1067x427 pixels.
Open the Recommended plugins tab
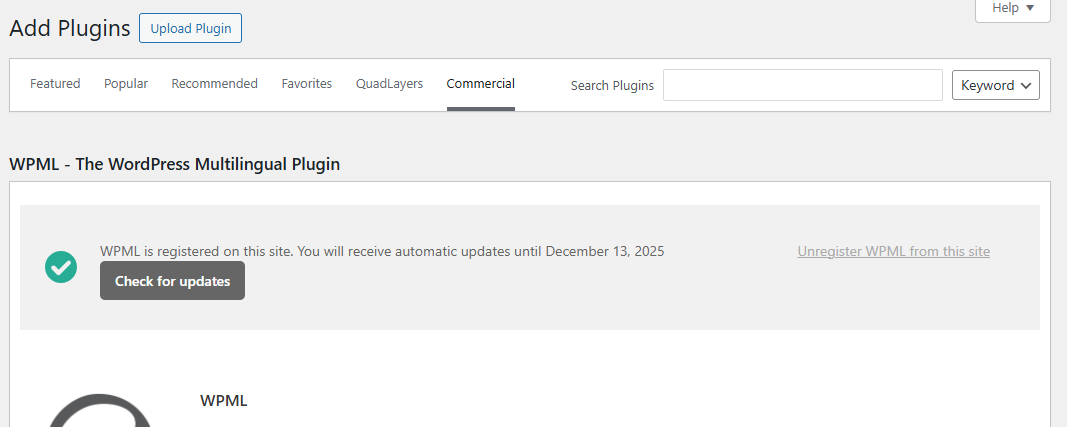(x=214, y=84)
